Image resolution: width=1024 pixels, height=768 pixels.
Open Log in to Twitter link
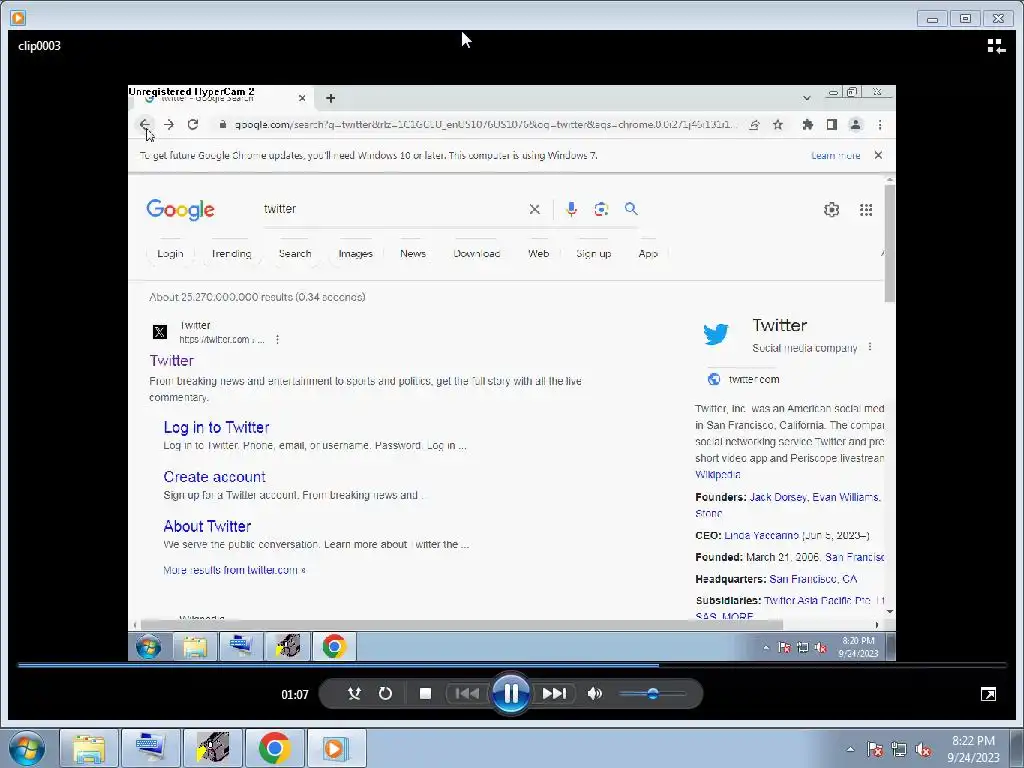[x=216, y=427]
